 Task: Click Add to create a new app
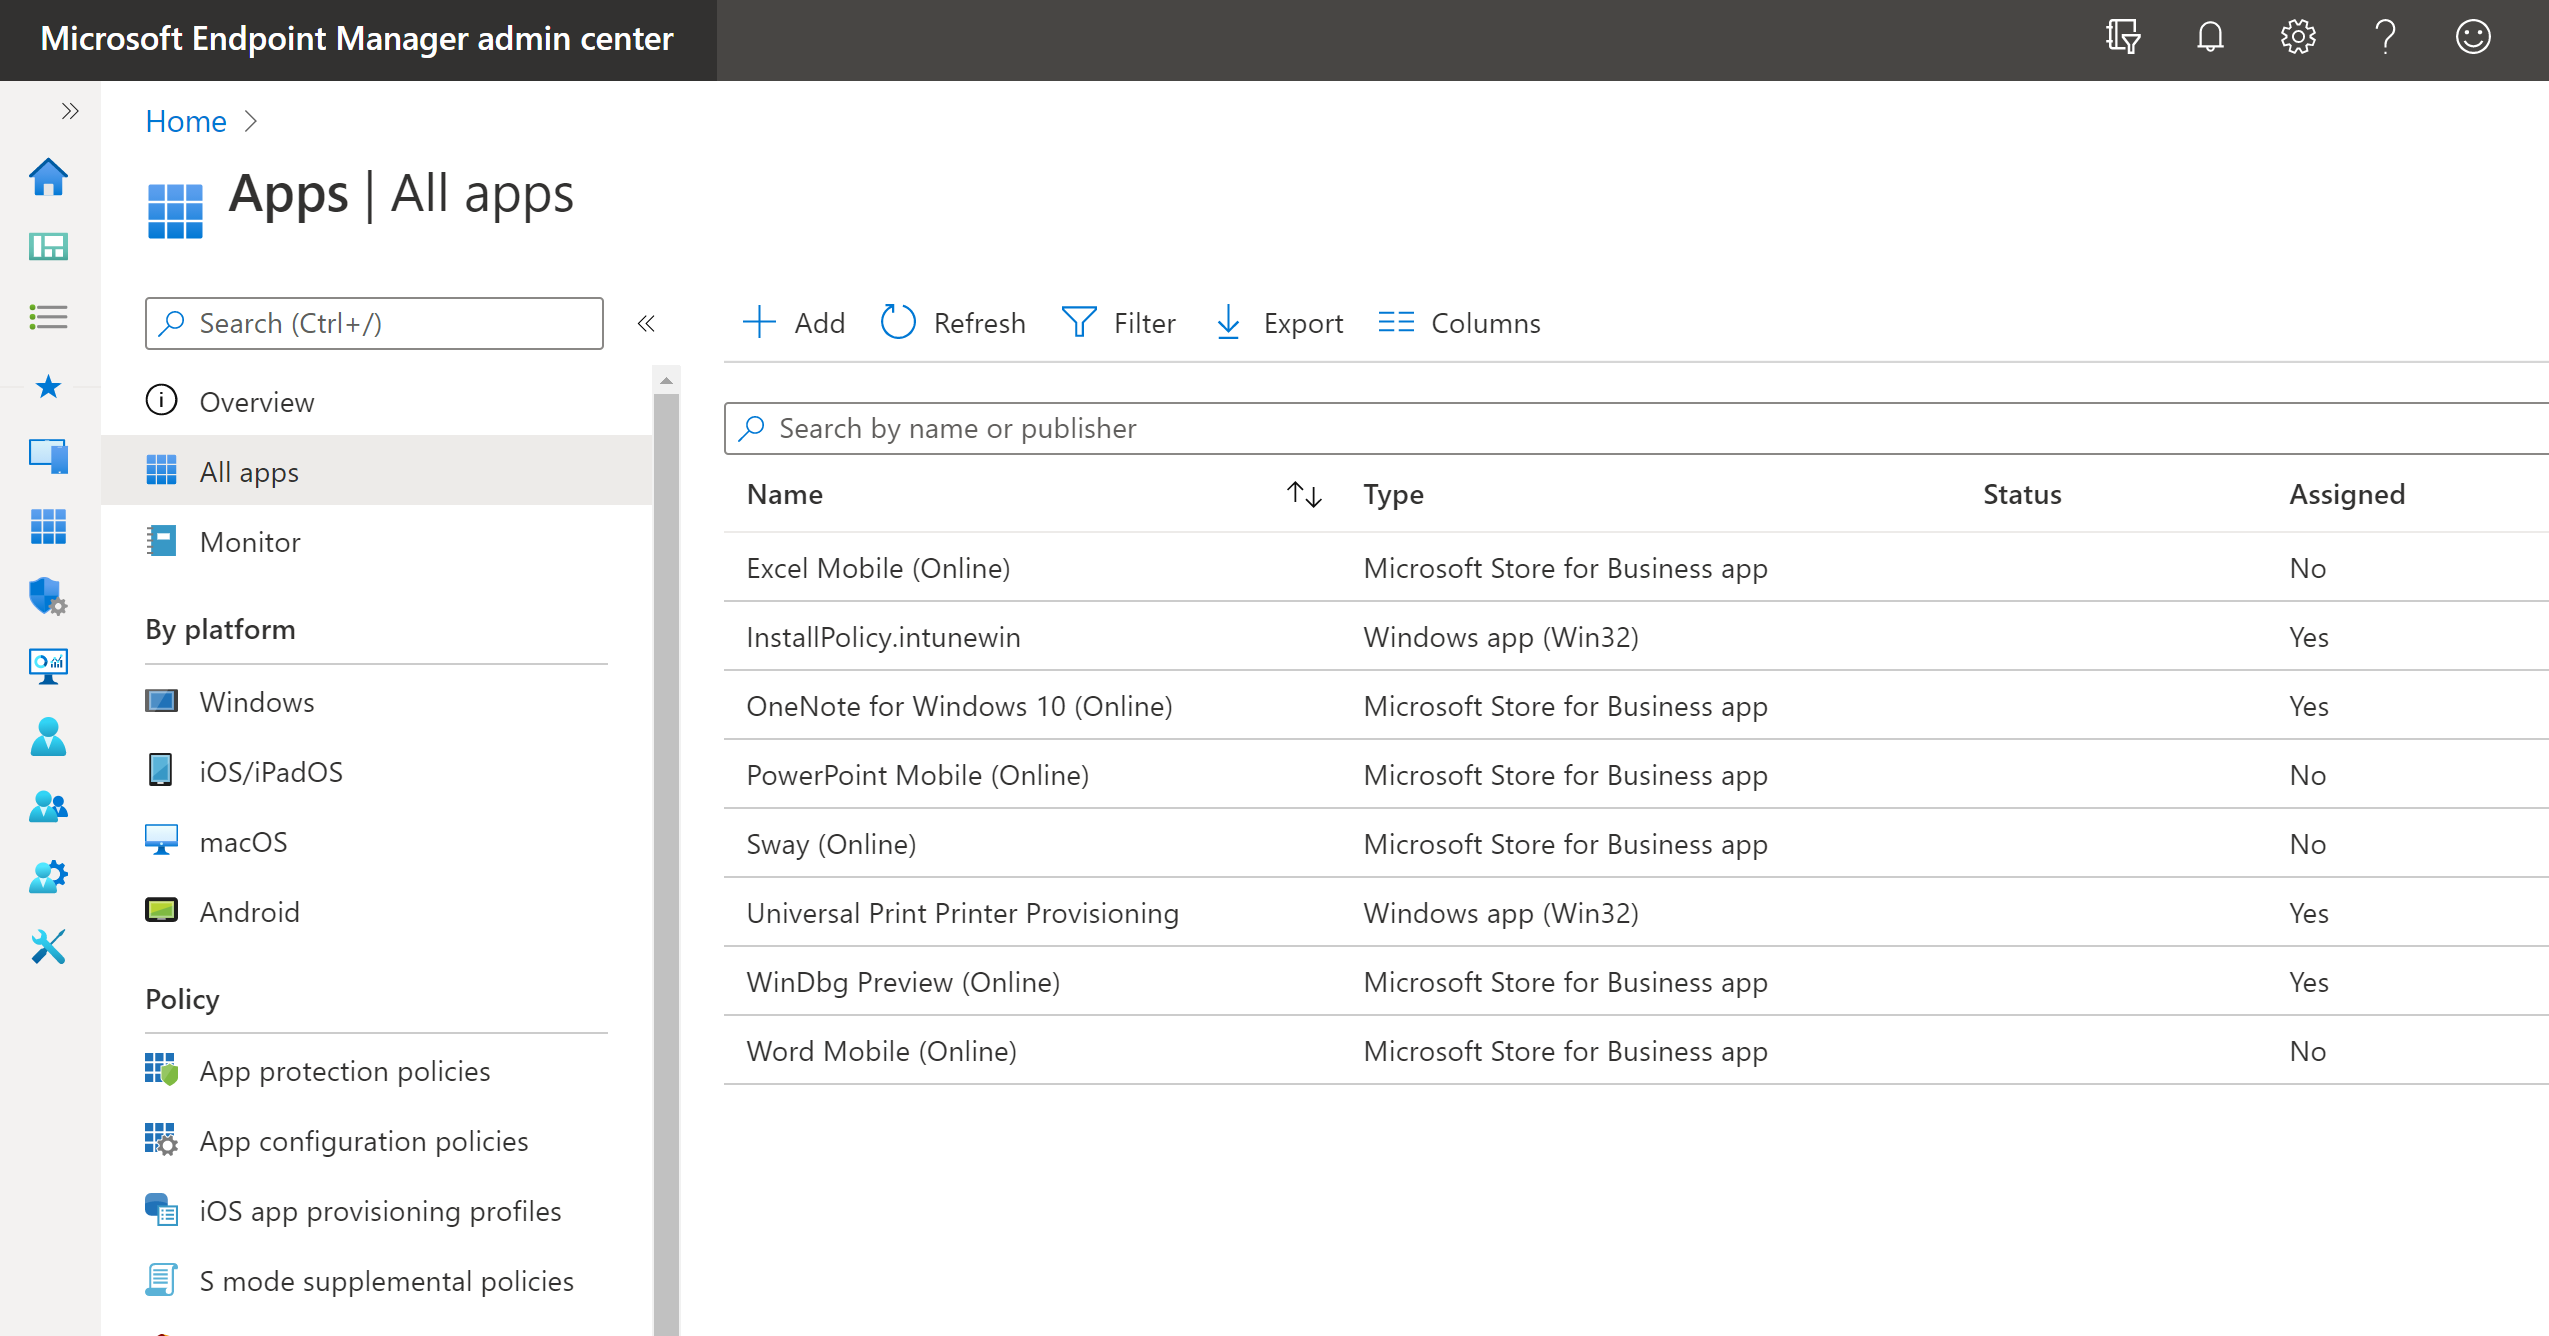(x=794, y=322)
